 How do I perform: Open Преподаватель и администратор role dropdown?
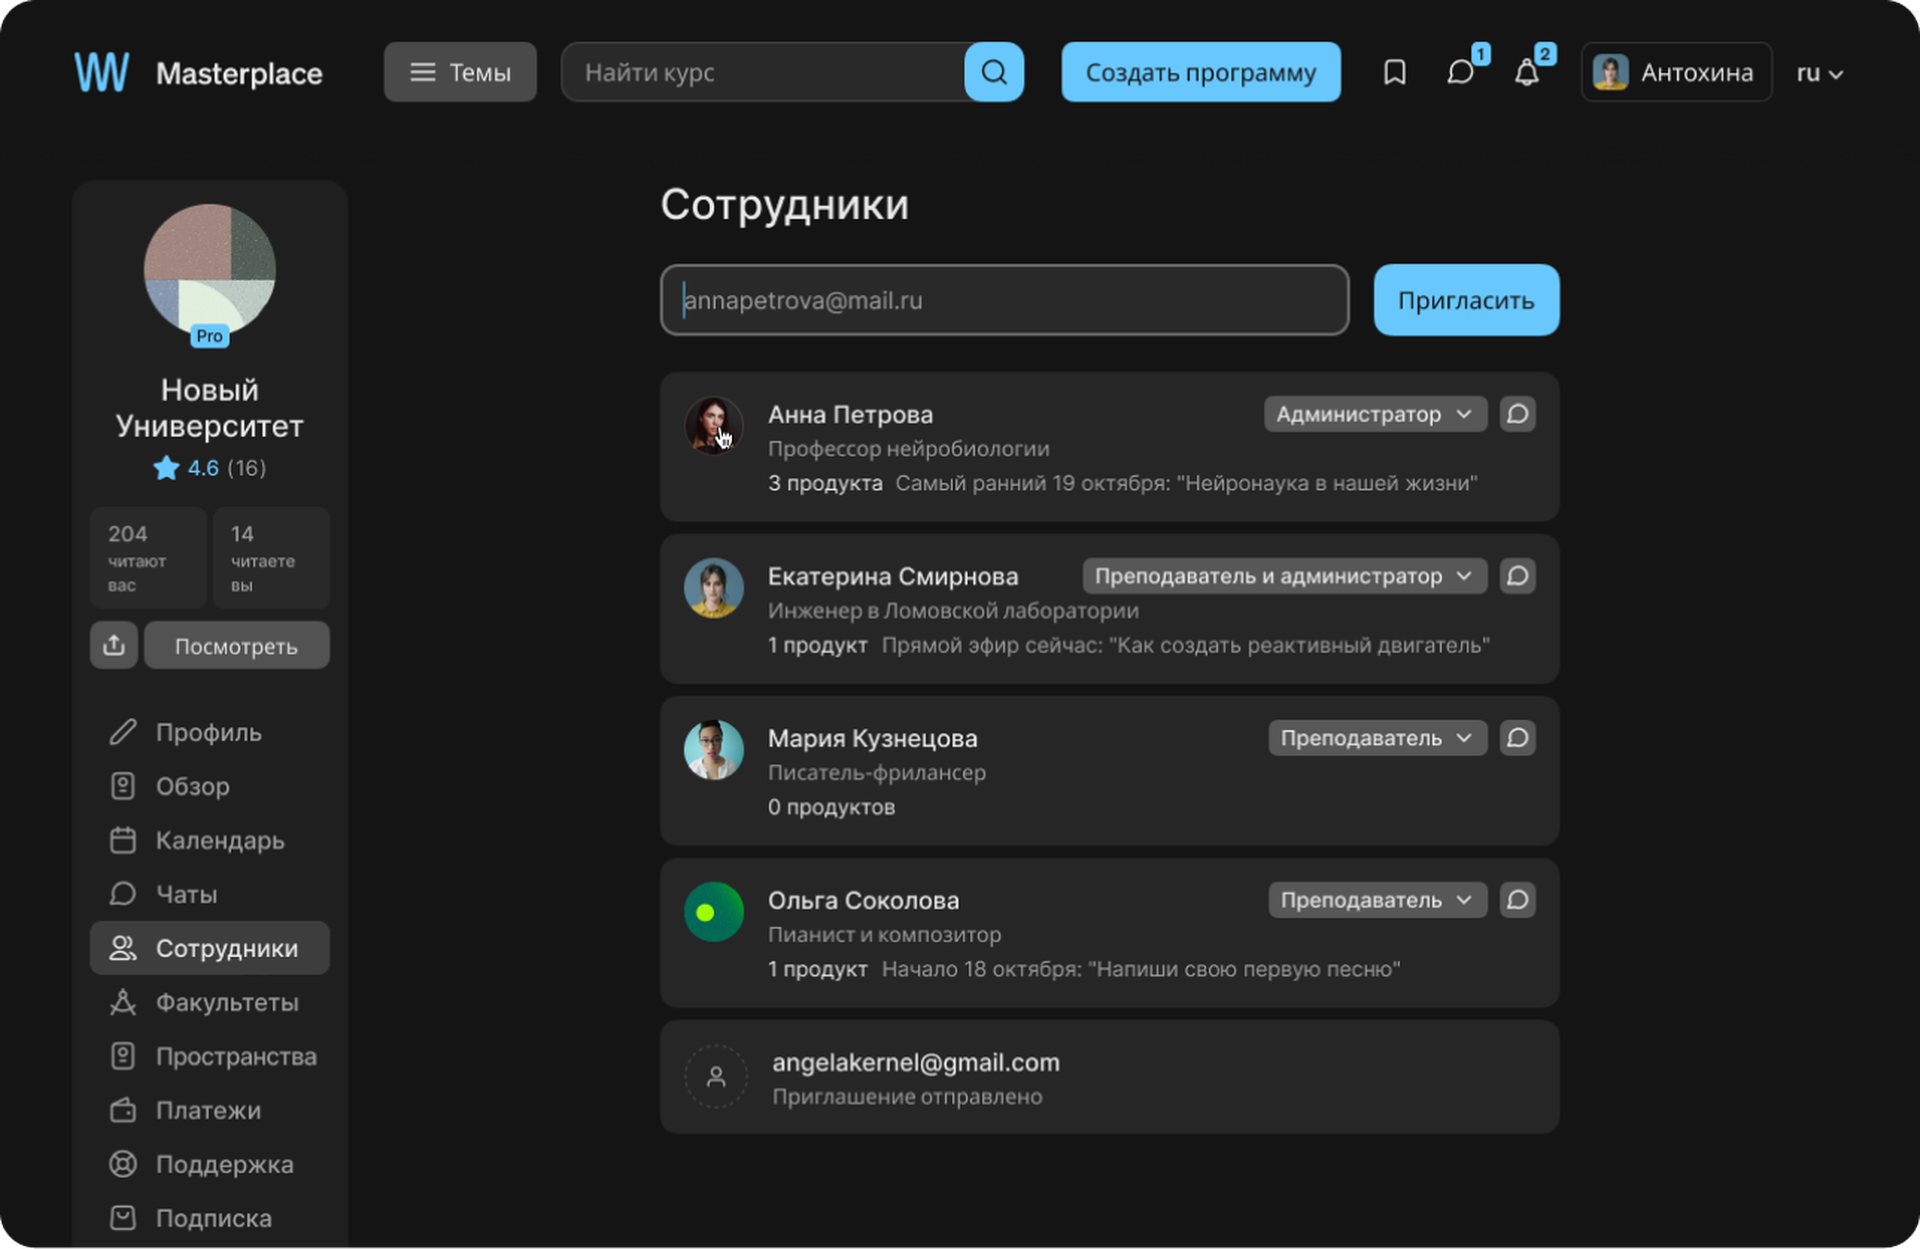(1284, 576)
